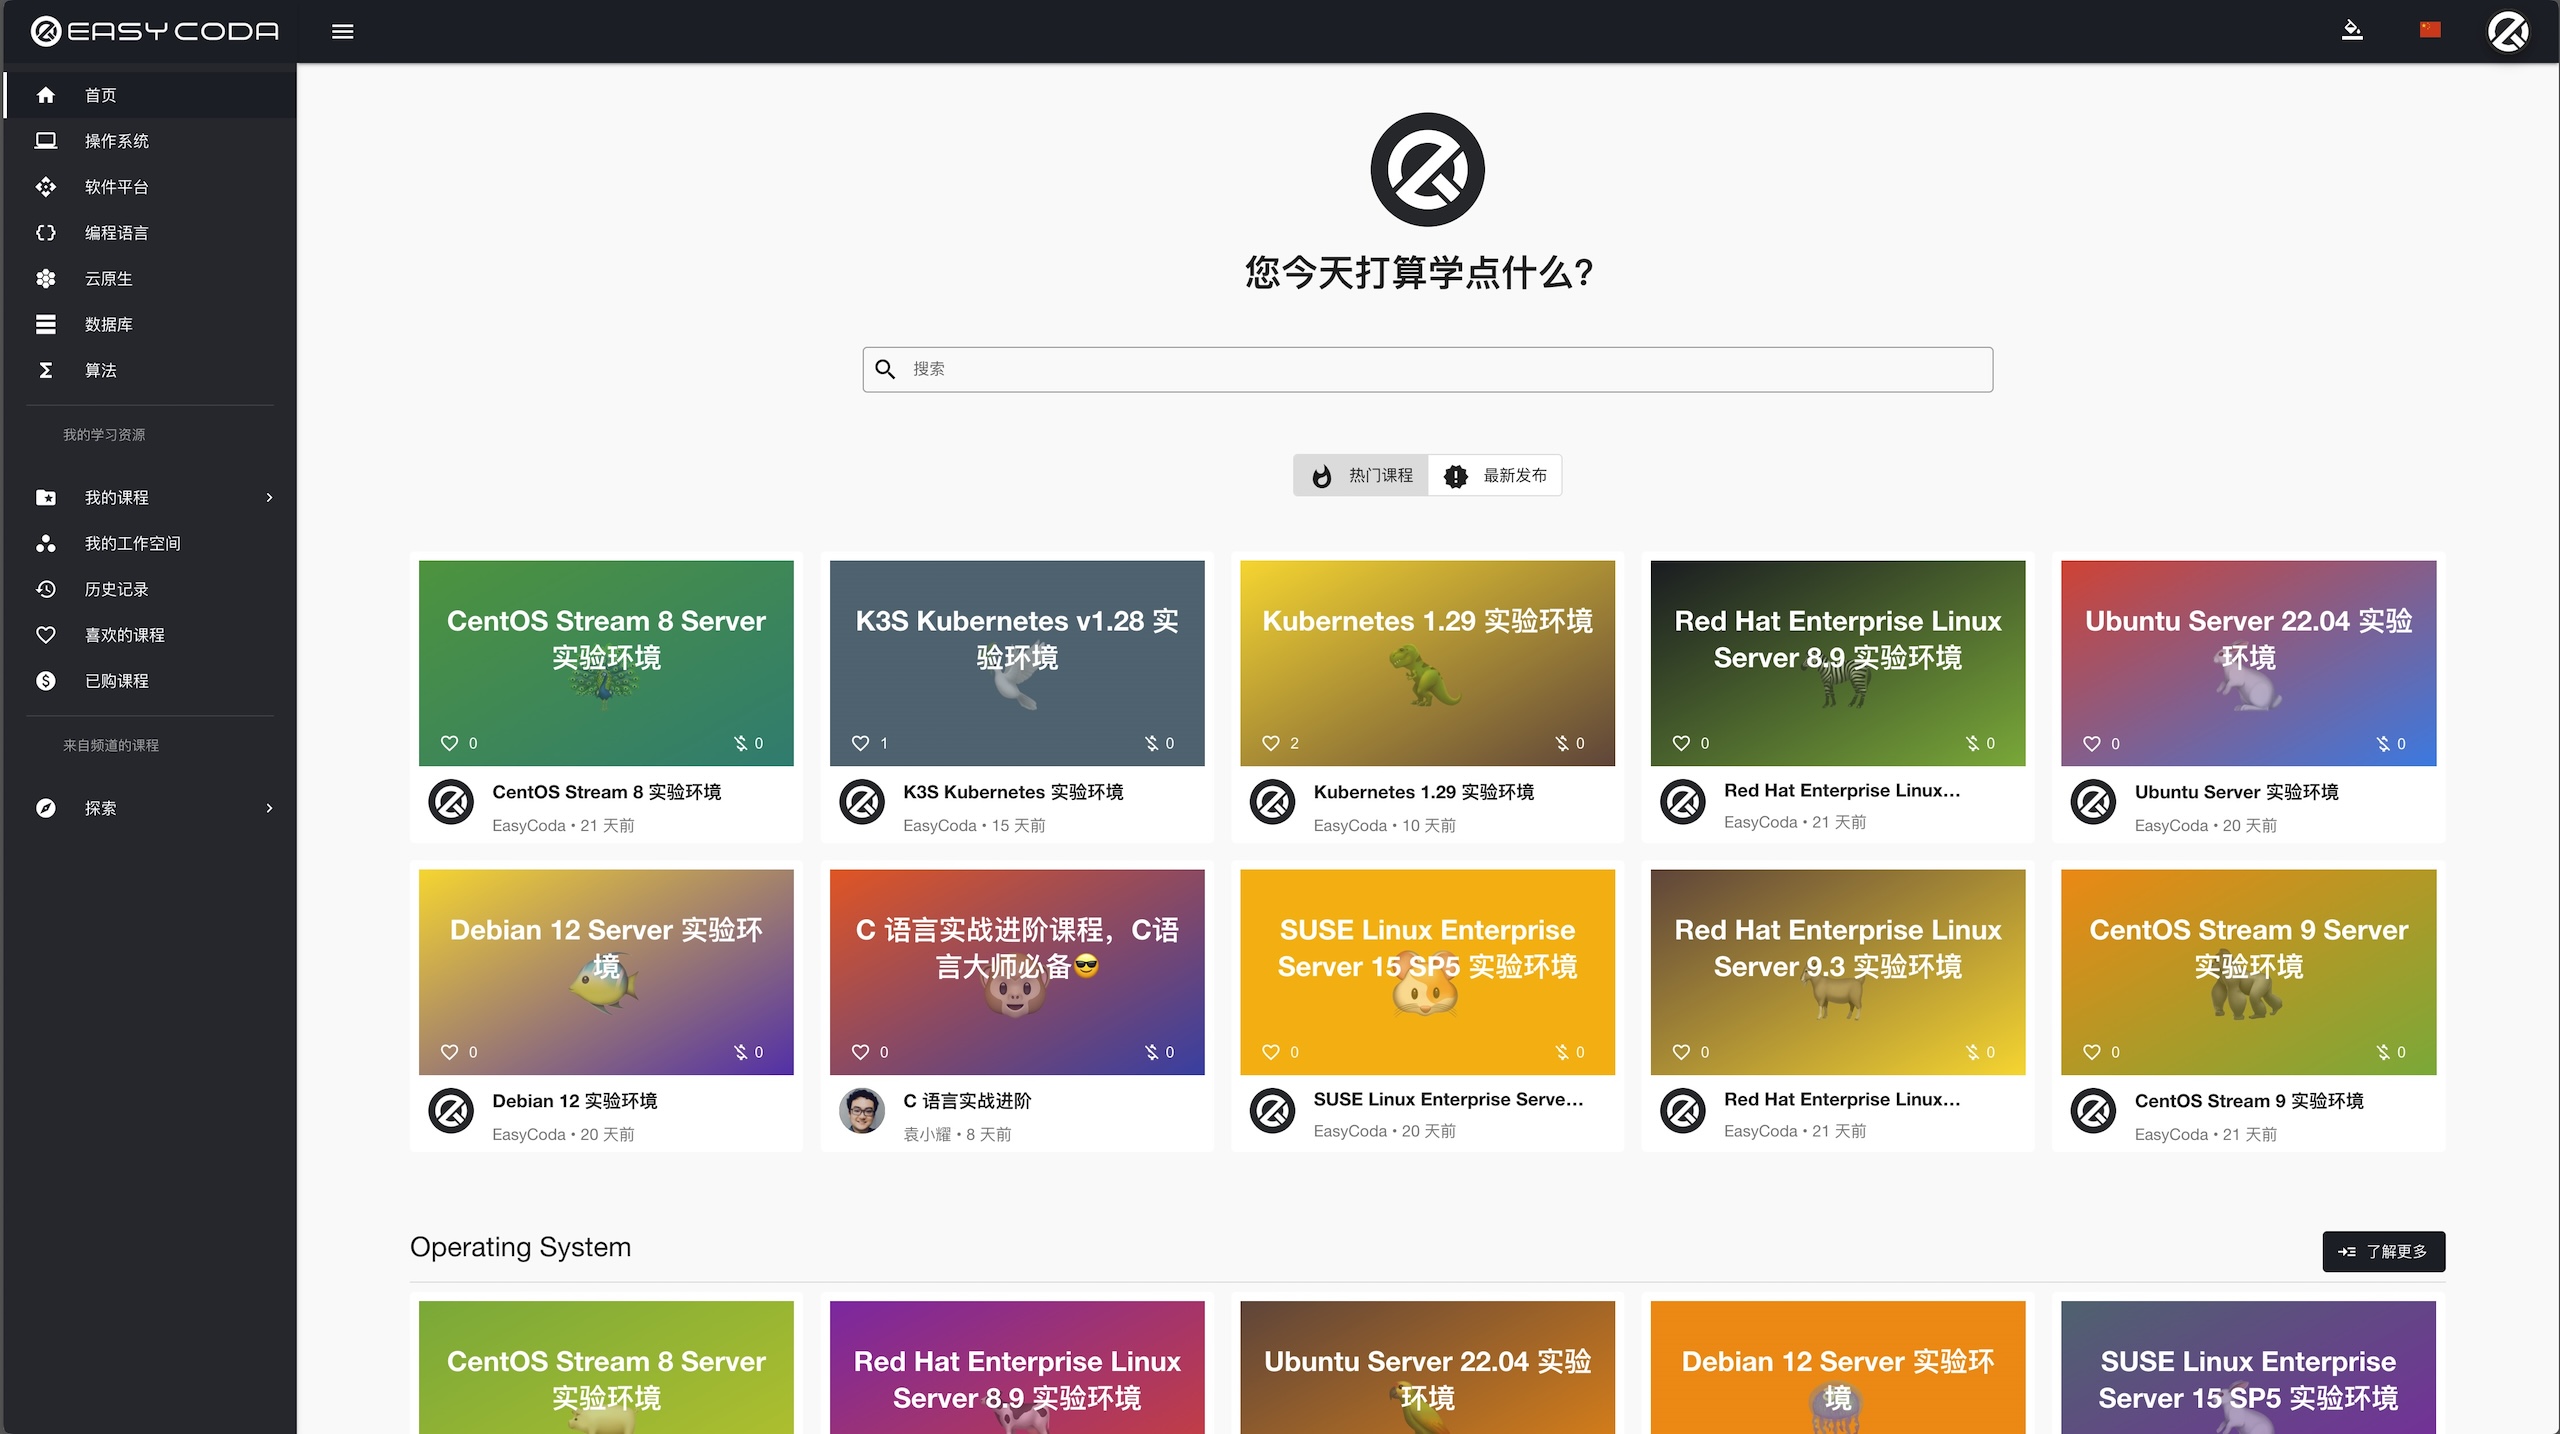Like the SUSE Linux 15 SP5 card with the hamster

(x=1270, y=1052)
